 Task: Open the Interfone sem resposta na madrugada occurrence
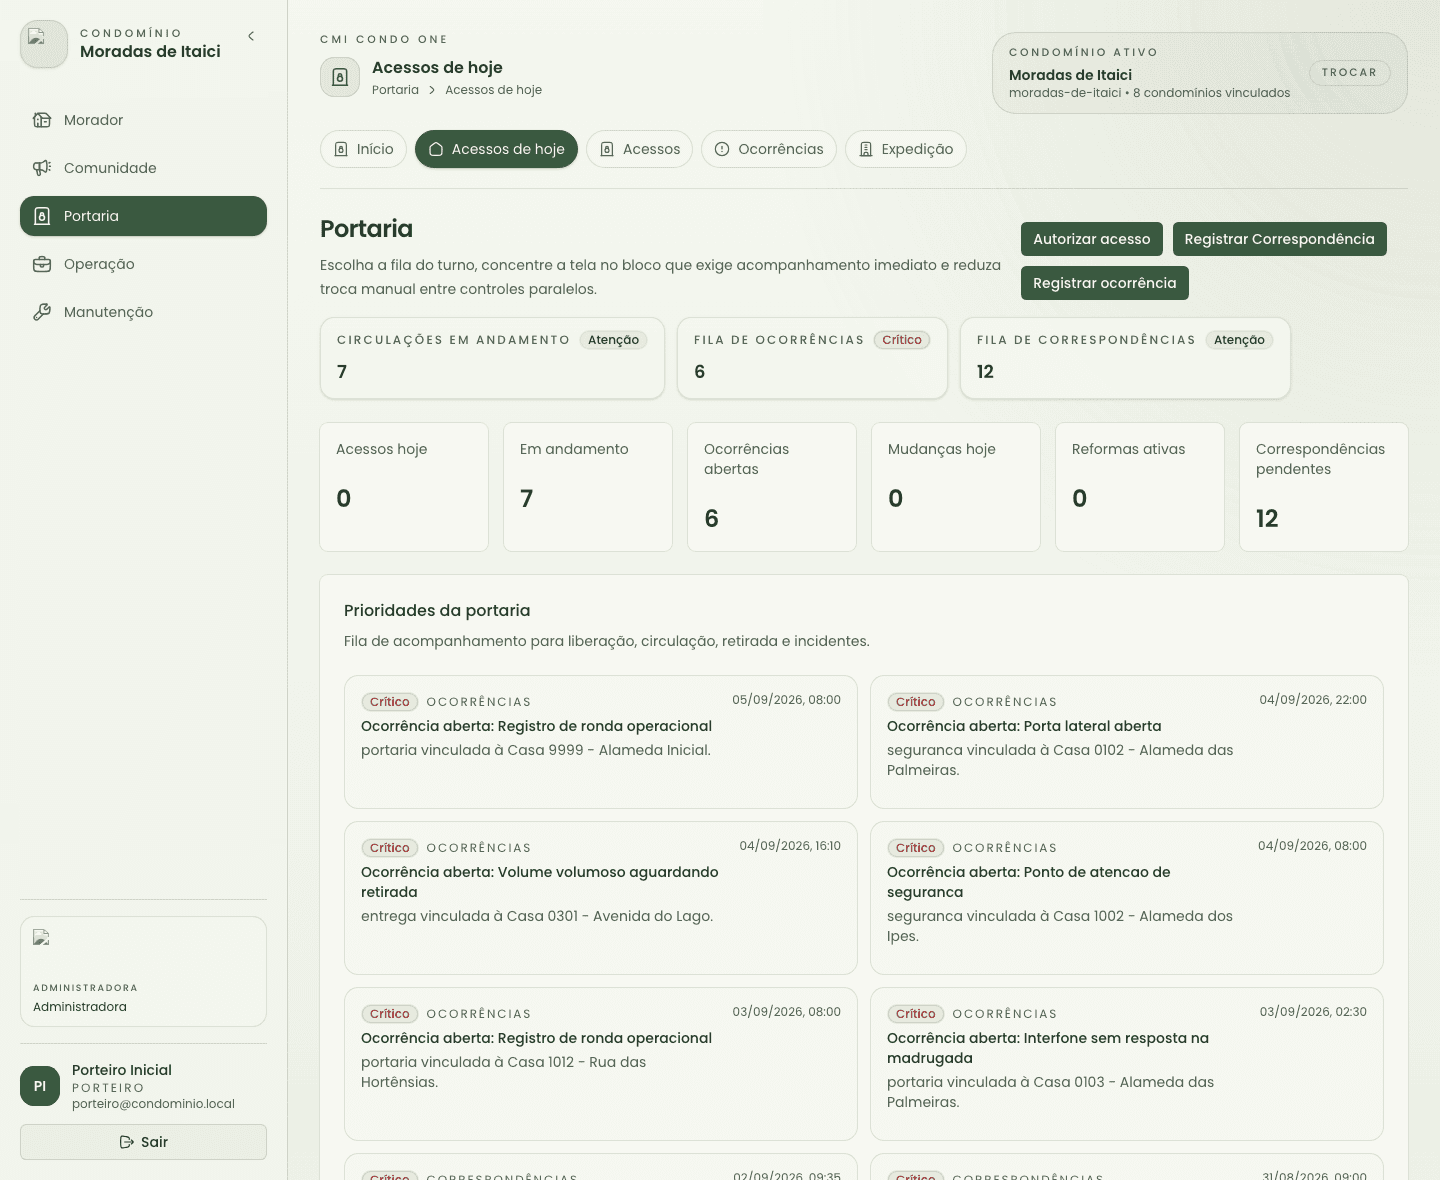(1127, 1064)
